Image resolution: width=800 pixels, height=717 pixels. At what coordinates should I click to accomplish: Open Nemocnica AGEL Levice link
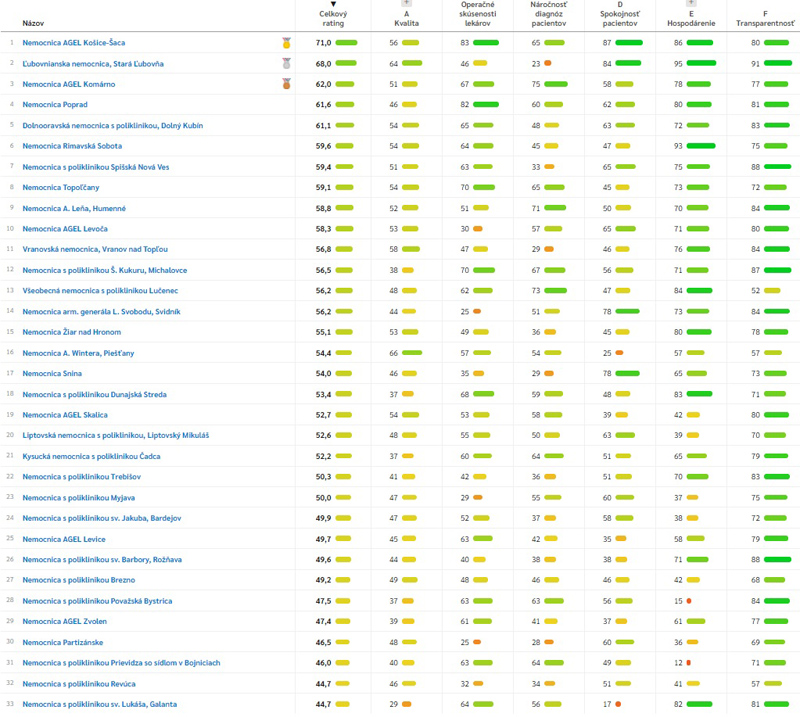click(64, 539)
